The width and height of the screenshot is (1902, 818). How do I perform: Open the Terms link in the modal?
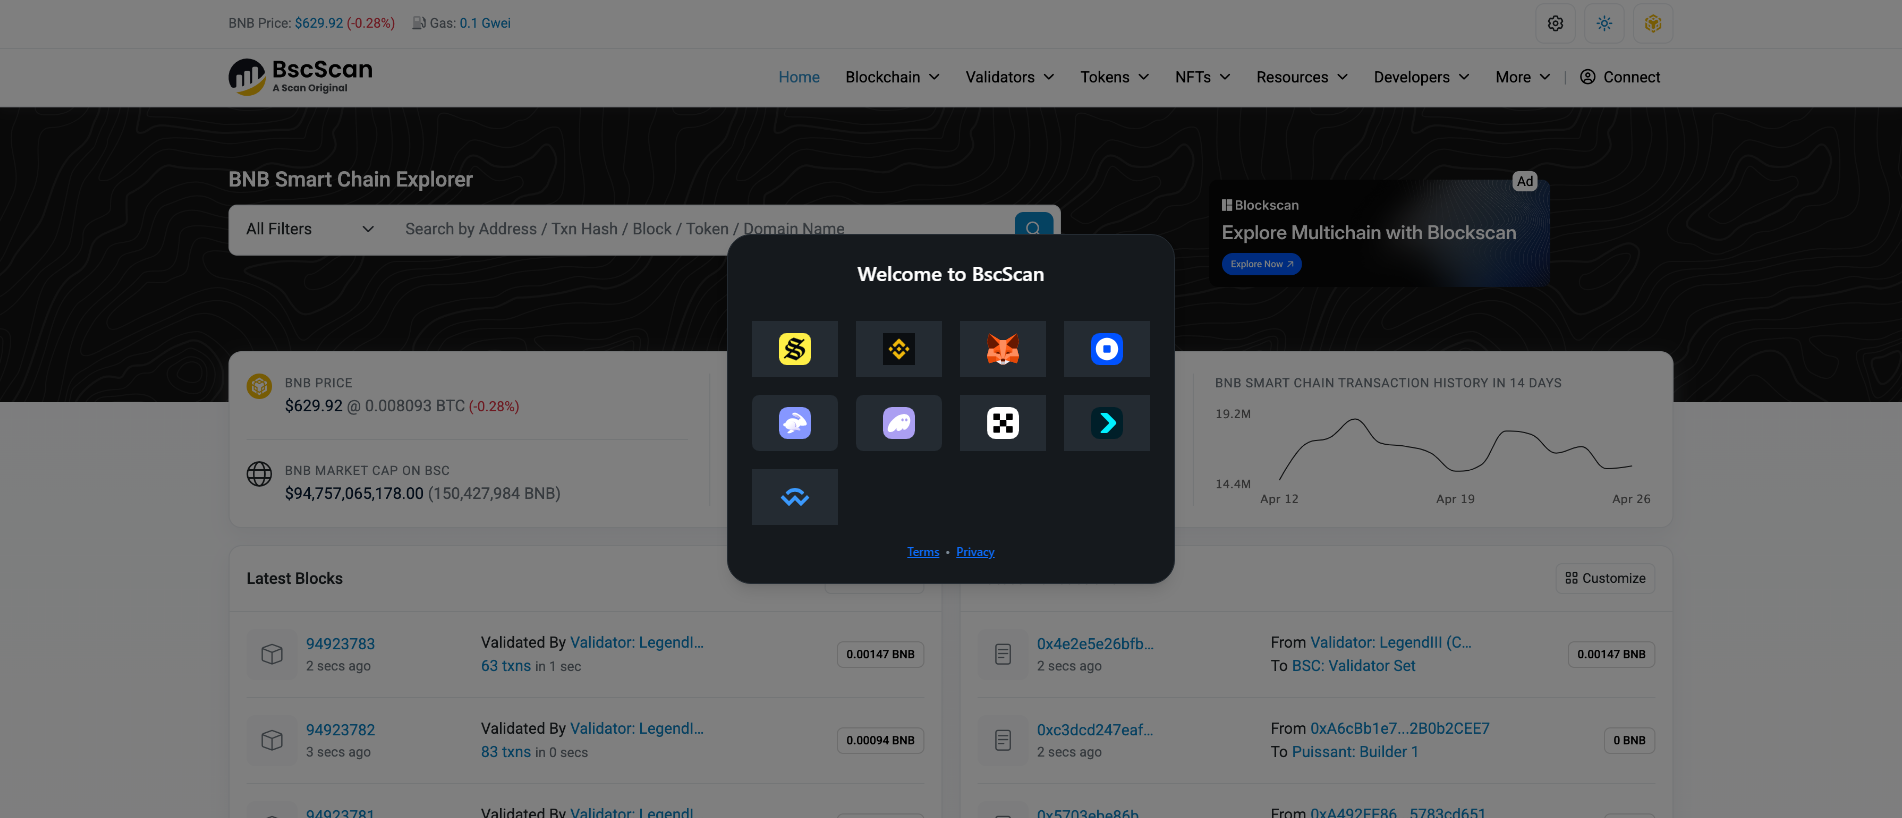(923, 552)
